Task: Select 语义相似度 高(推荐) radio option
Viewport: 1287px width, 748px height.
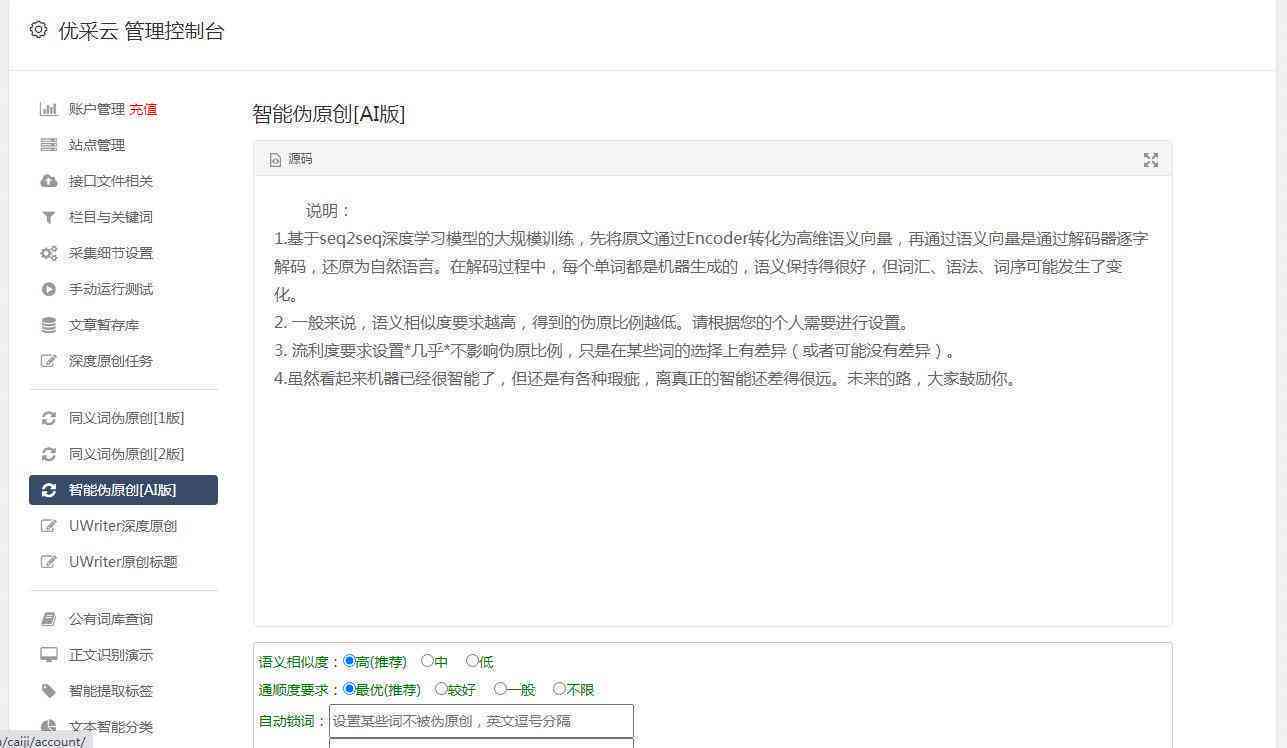Action: pyautogui.click(x=349, y=661)
